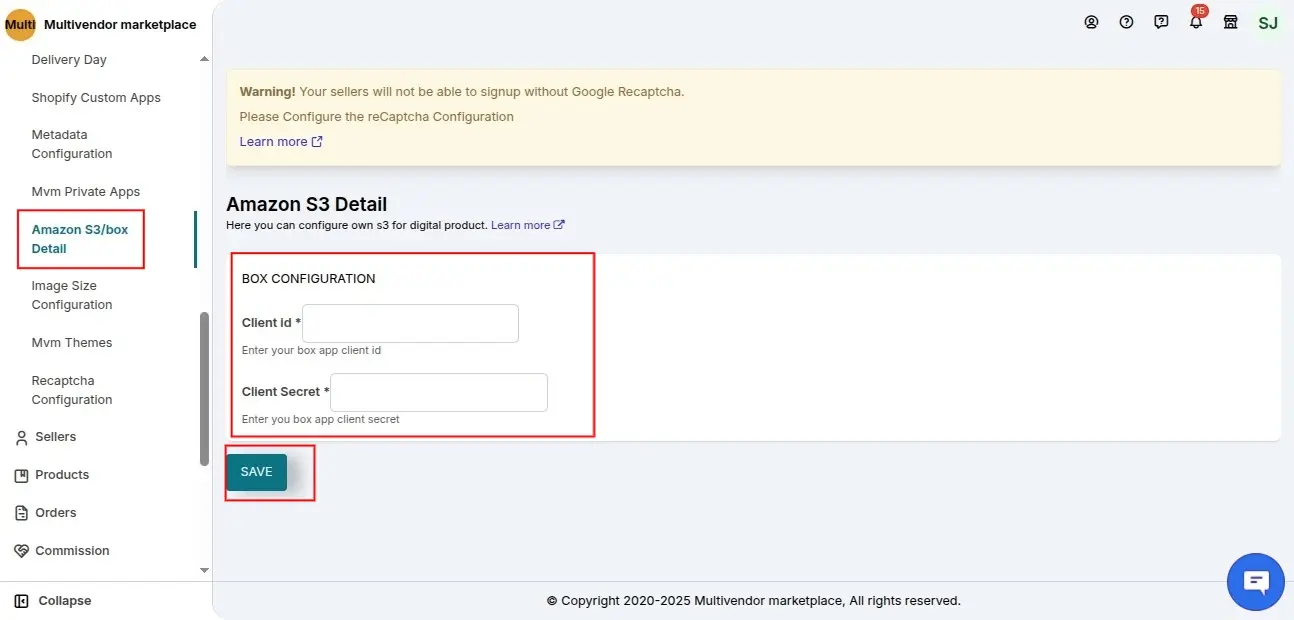Click the help question mark icon

[1126, 22]
